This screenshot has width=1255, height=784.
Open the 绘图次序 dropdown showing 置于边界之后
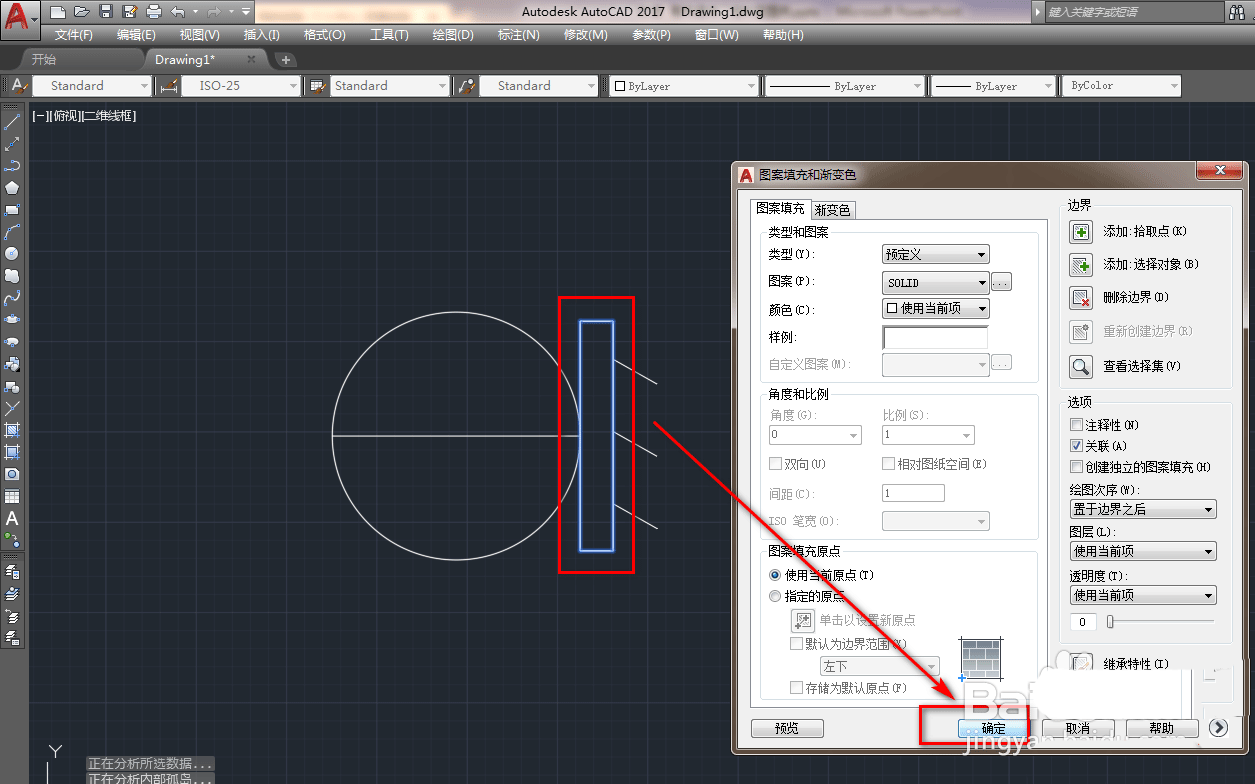[1142, 510]
